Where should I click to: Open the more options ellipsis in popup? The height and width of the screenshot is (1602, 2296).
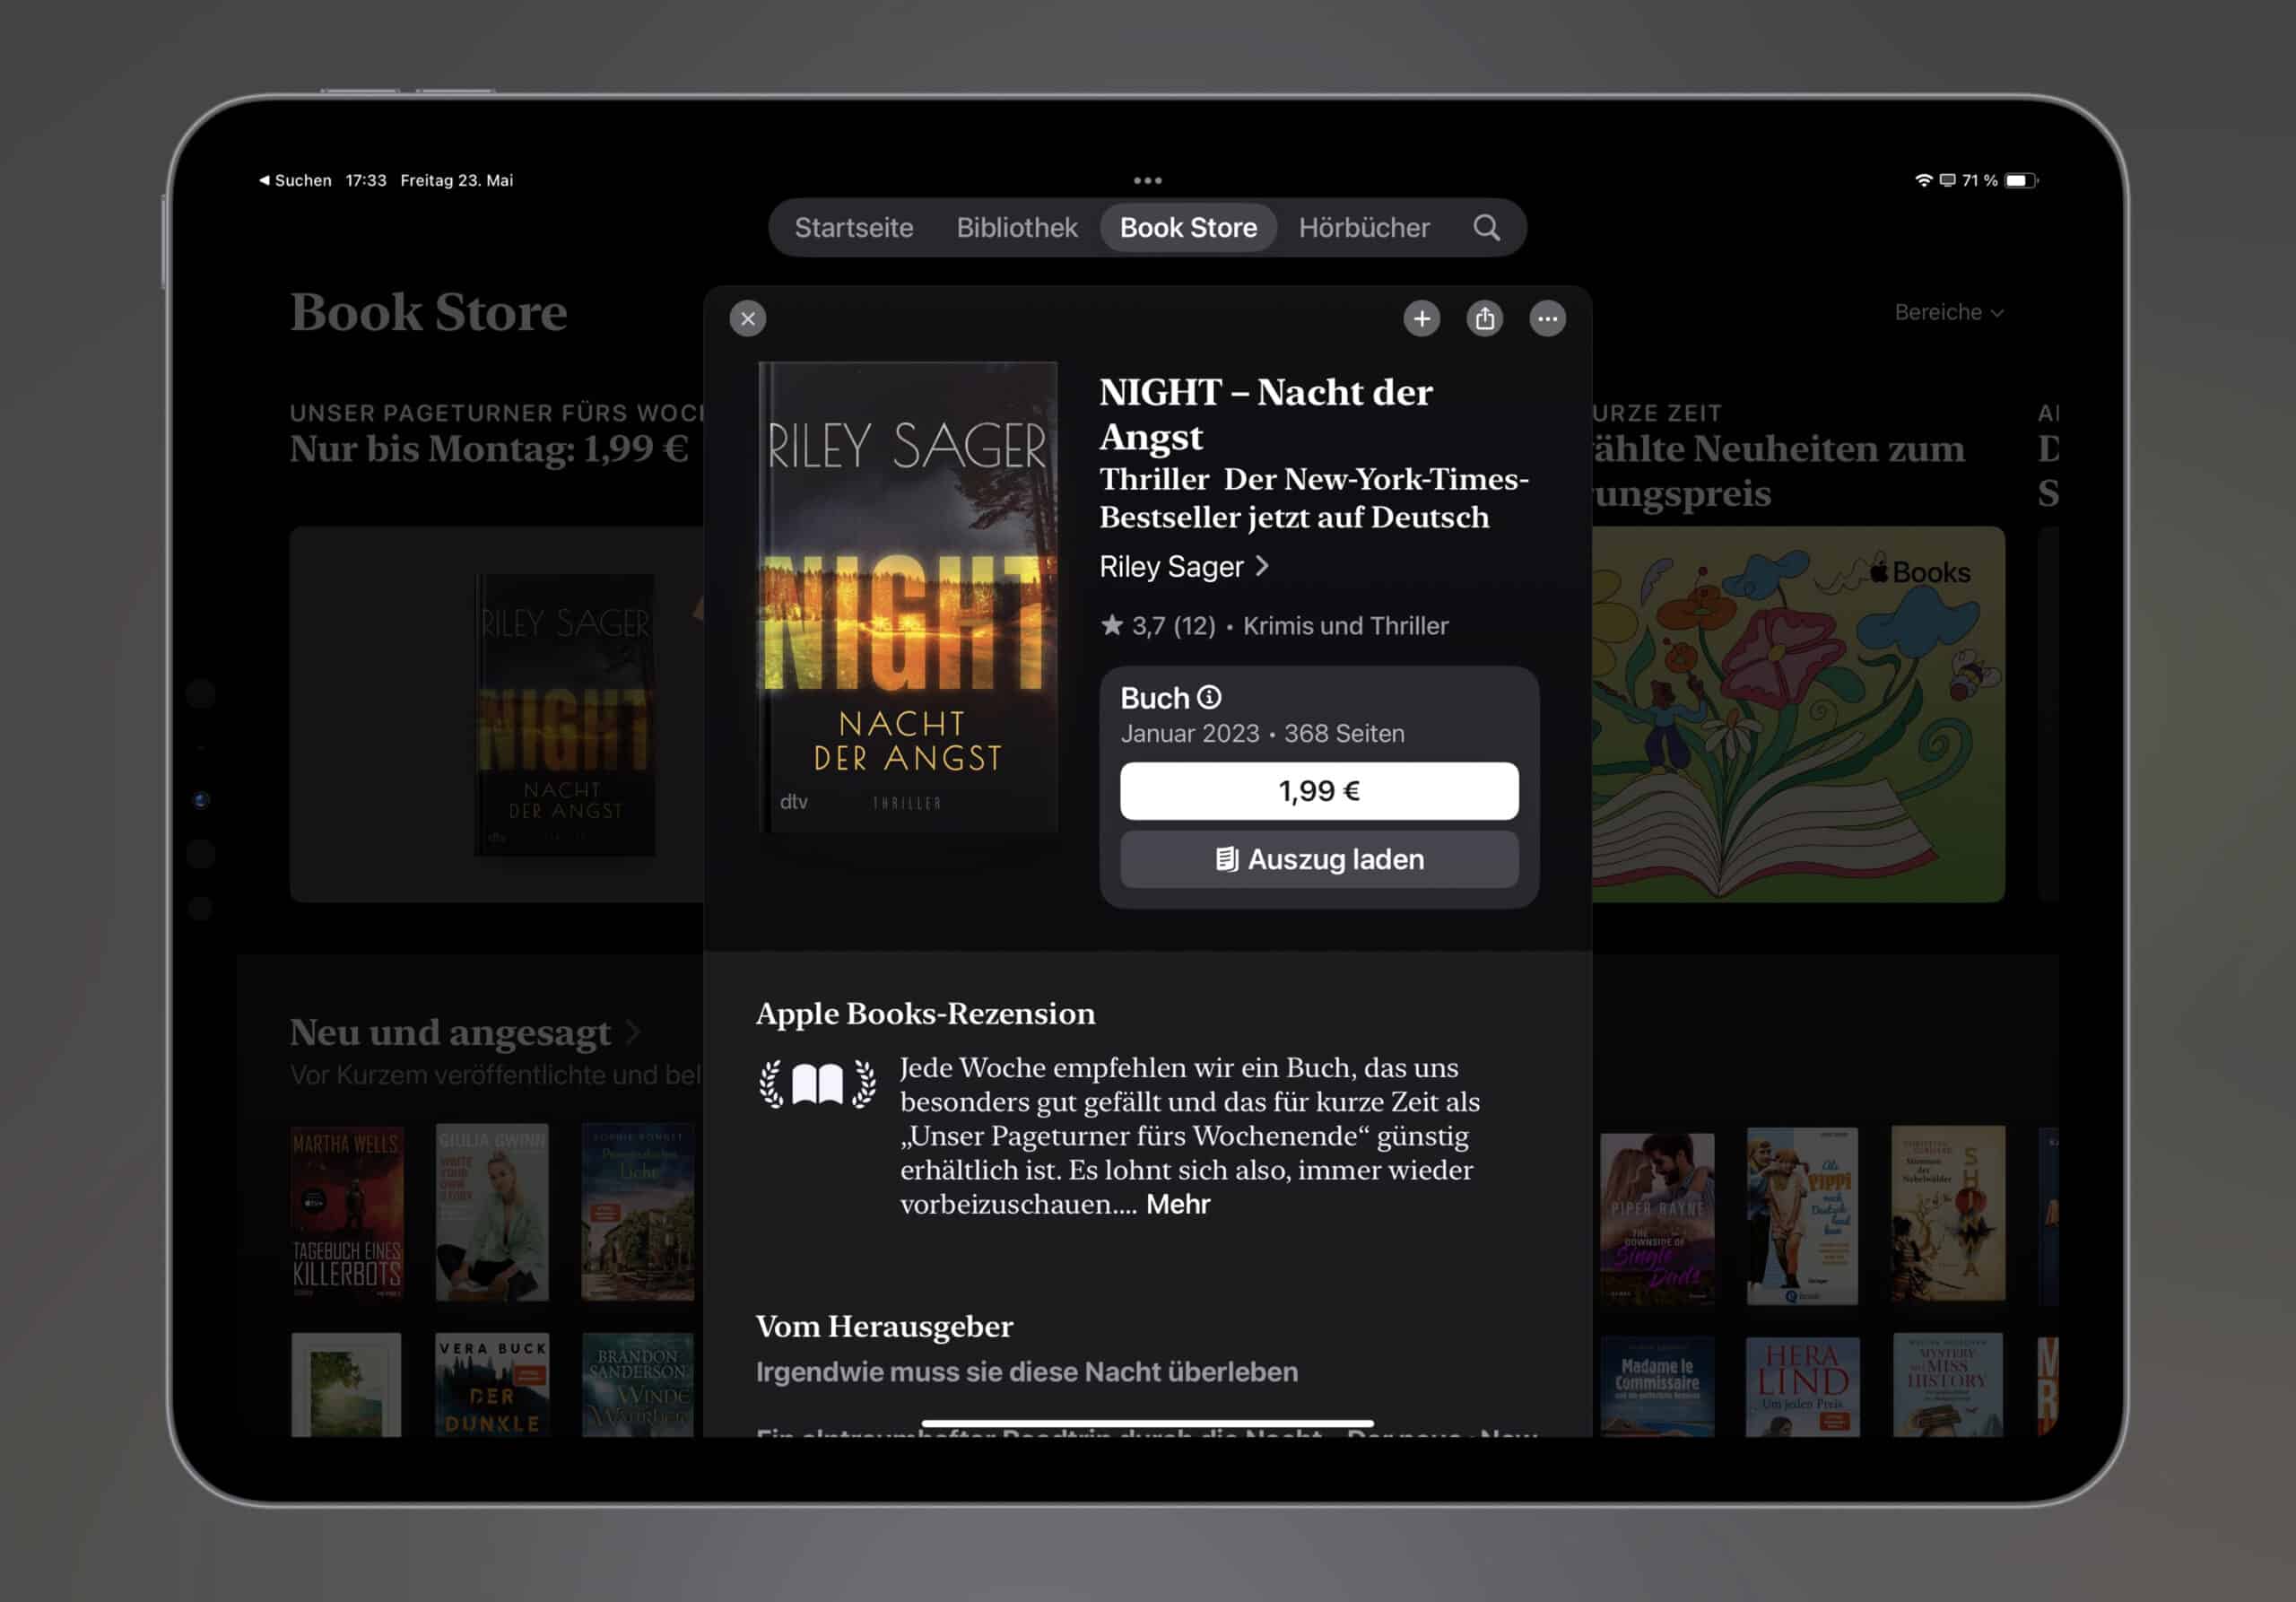[1547, 319]
